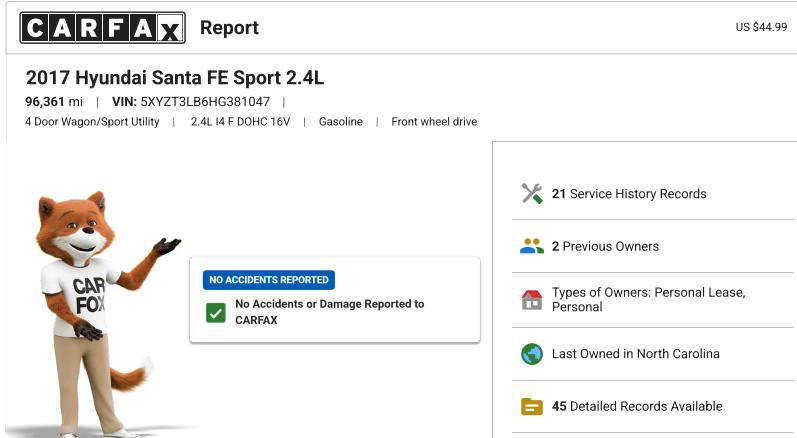Click the wrench service history icon
This screenshot has width=797, height=438.
[x=532, y=194]
